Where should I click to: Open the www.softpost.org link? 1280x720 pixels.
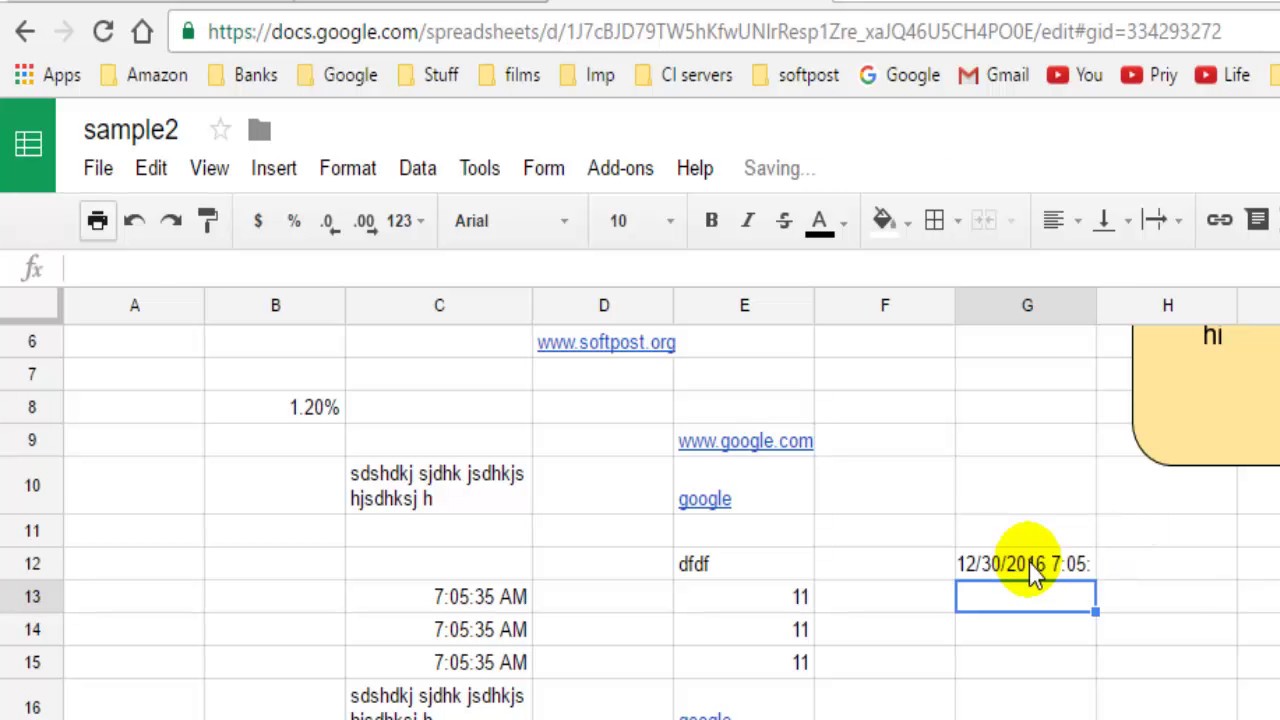click(x=606, y=343)
